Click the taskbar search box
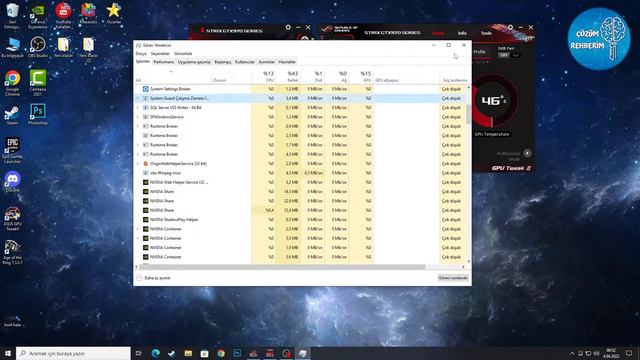The height and width of the screenshot is (360, 640). tap(73, 353)
